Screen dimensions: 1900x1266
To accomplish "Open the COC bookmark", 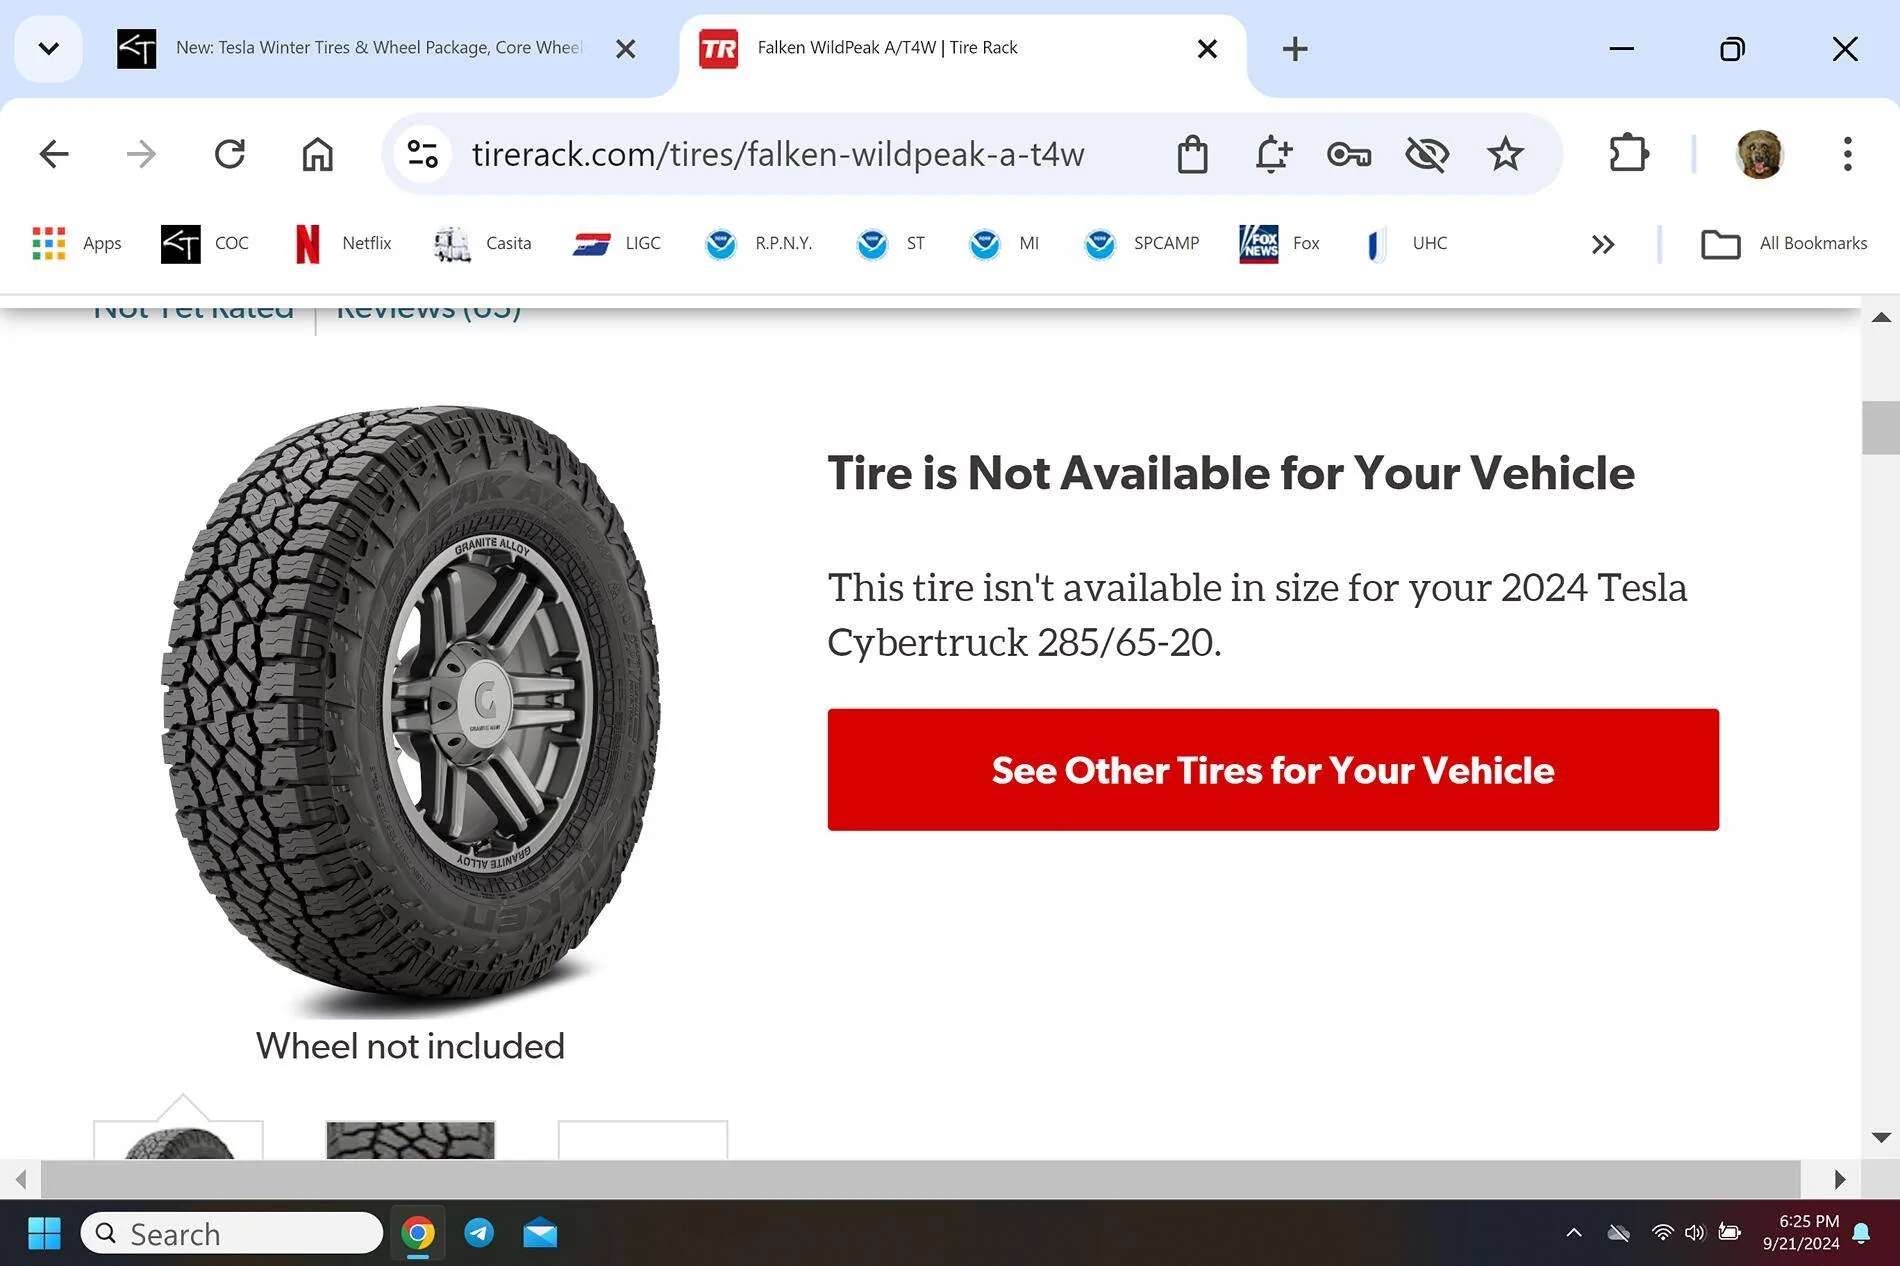I will click(205, 243).
